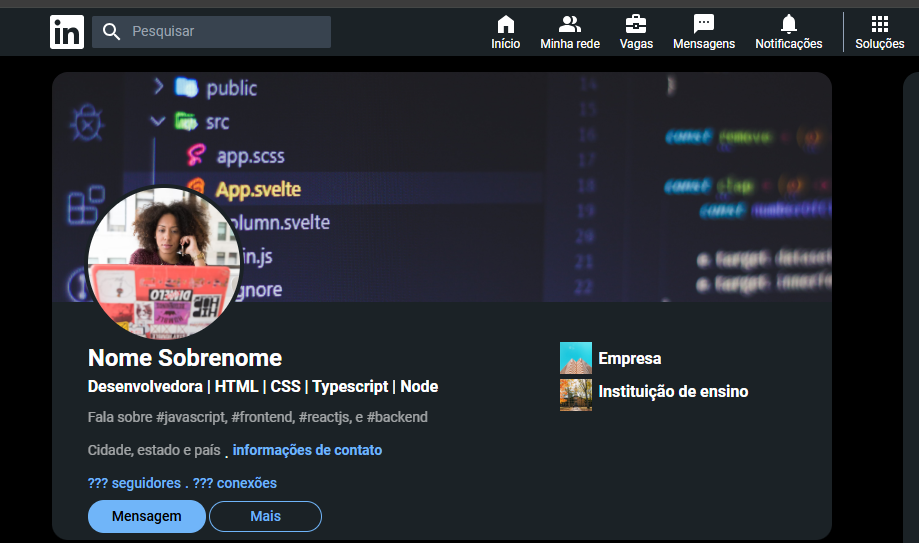This screenshot has width=919, height=543.
Task: Open the Soluções grid icon
Action: click(x=879, y=24)
